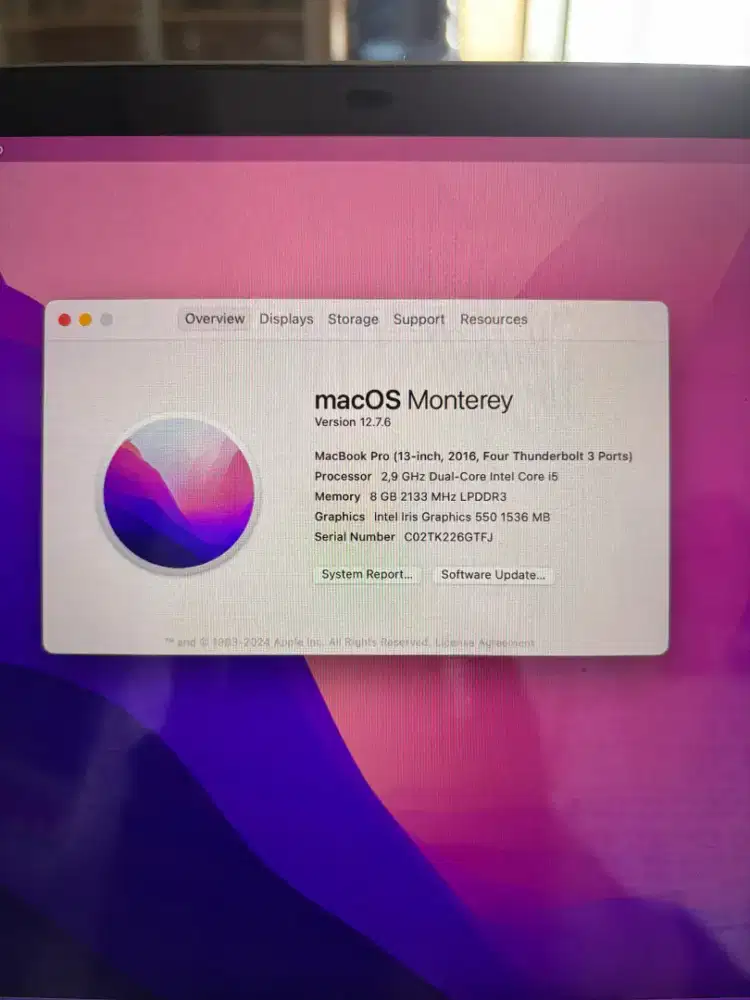Click the MacBook Pro model description line
This screenshot has height=1000, width=750.
(473, 456)
